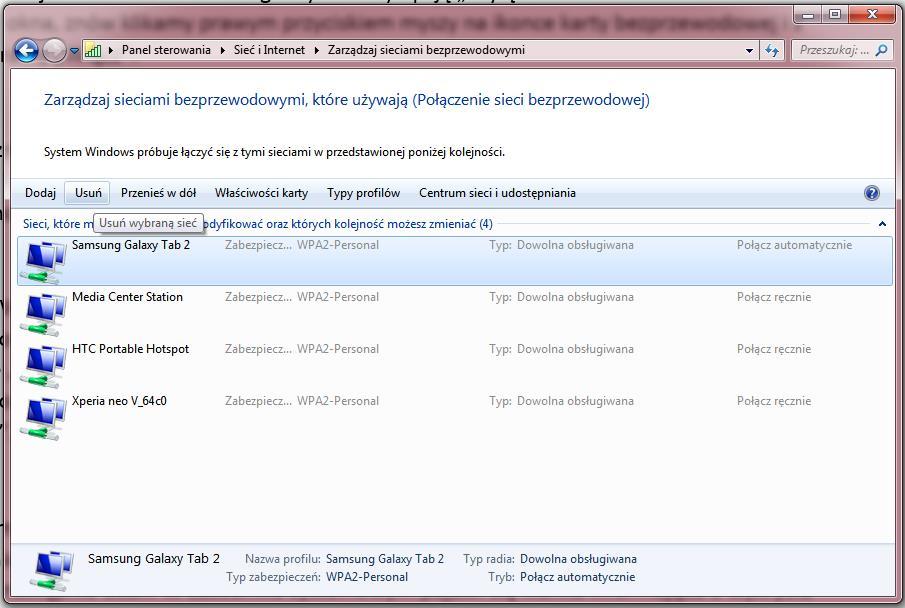Minimize the window
Image resolution: width=905 pixels, height=608 pixels.
[x=808, y=14]
